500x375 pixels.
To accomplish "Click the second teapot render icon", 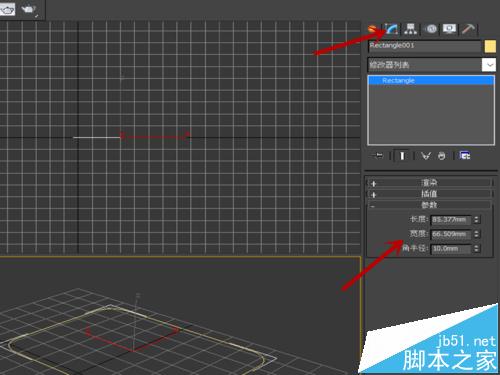I will coord(29,9).
